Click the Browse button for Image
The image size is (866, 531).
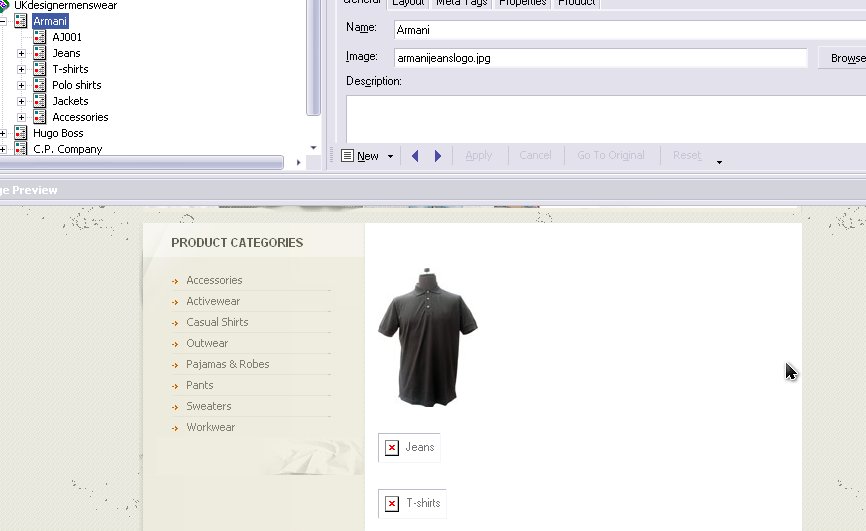843,58
